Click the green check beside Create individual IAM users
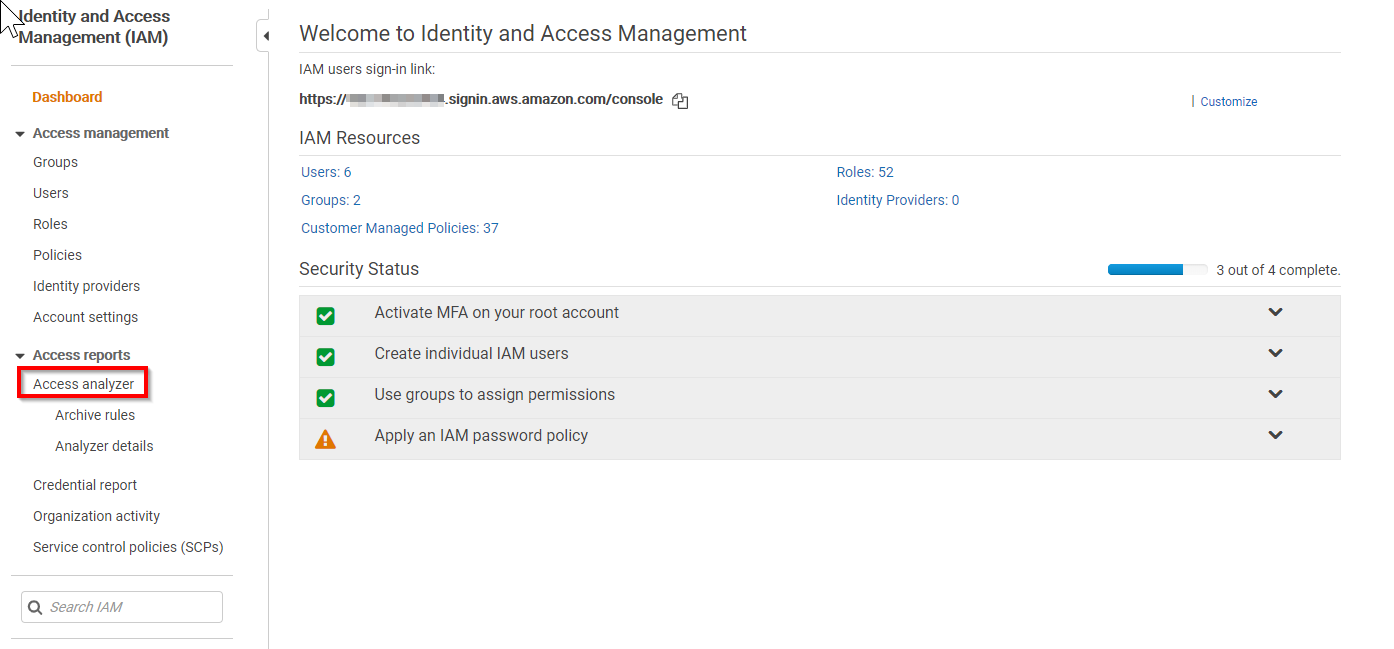Screen dimensions: 1394x649 click(x=325, y=357)
